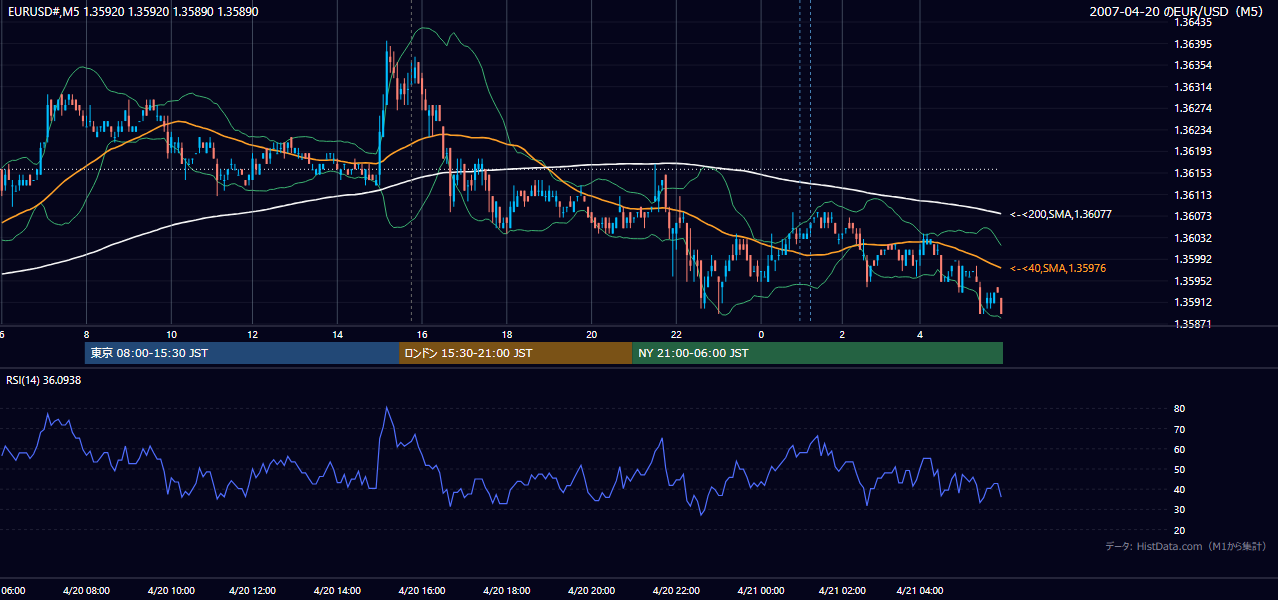This screenshot has height=600, width=1278.
Task: Click price level 1.35912 on the axis
Action: tap(1194, 302)
